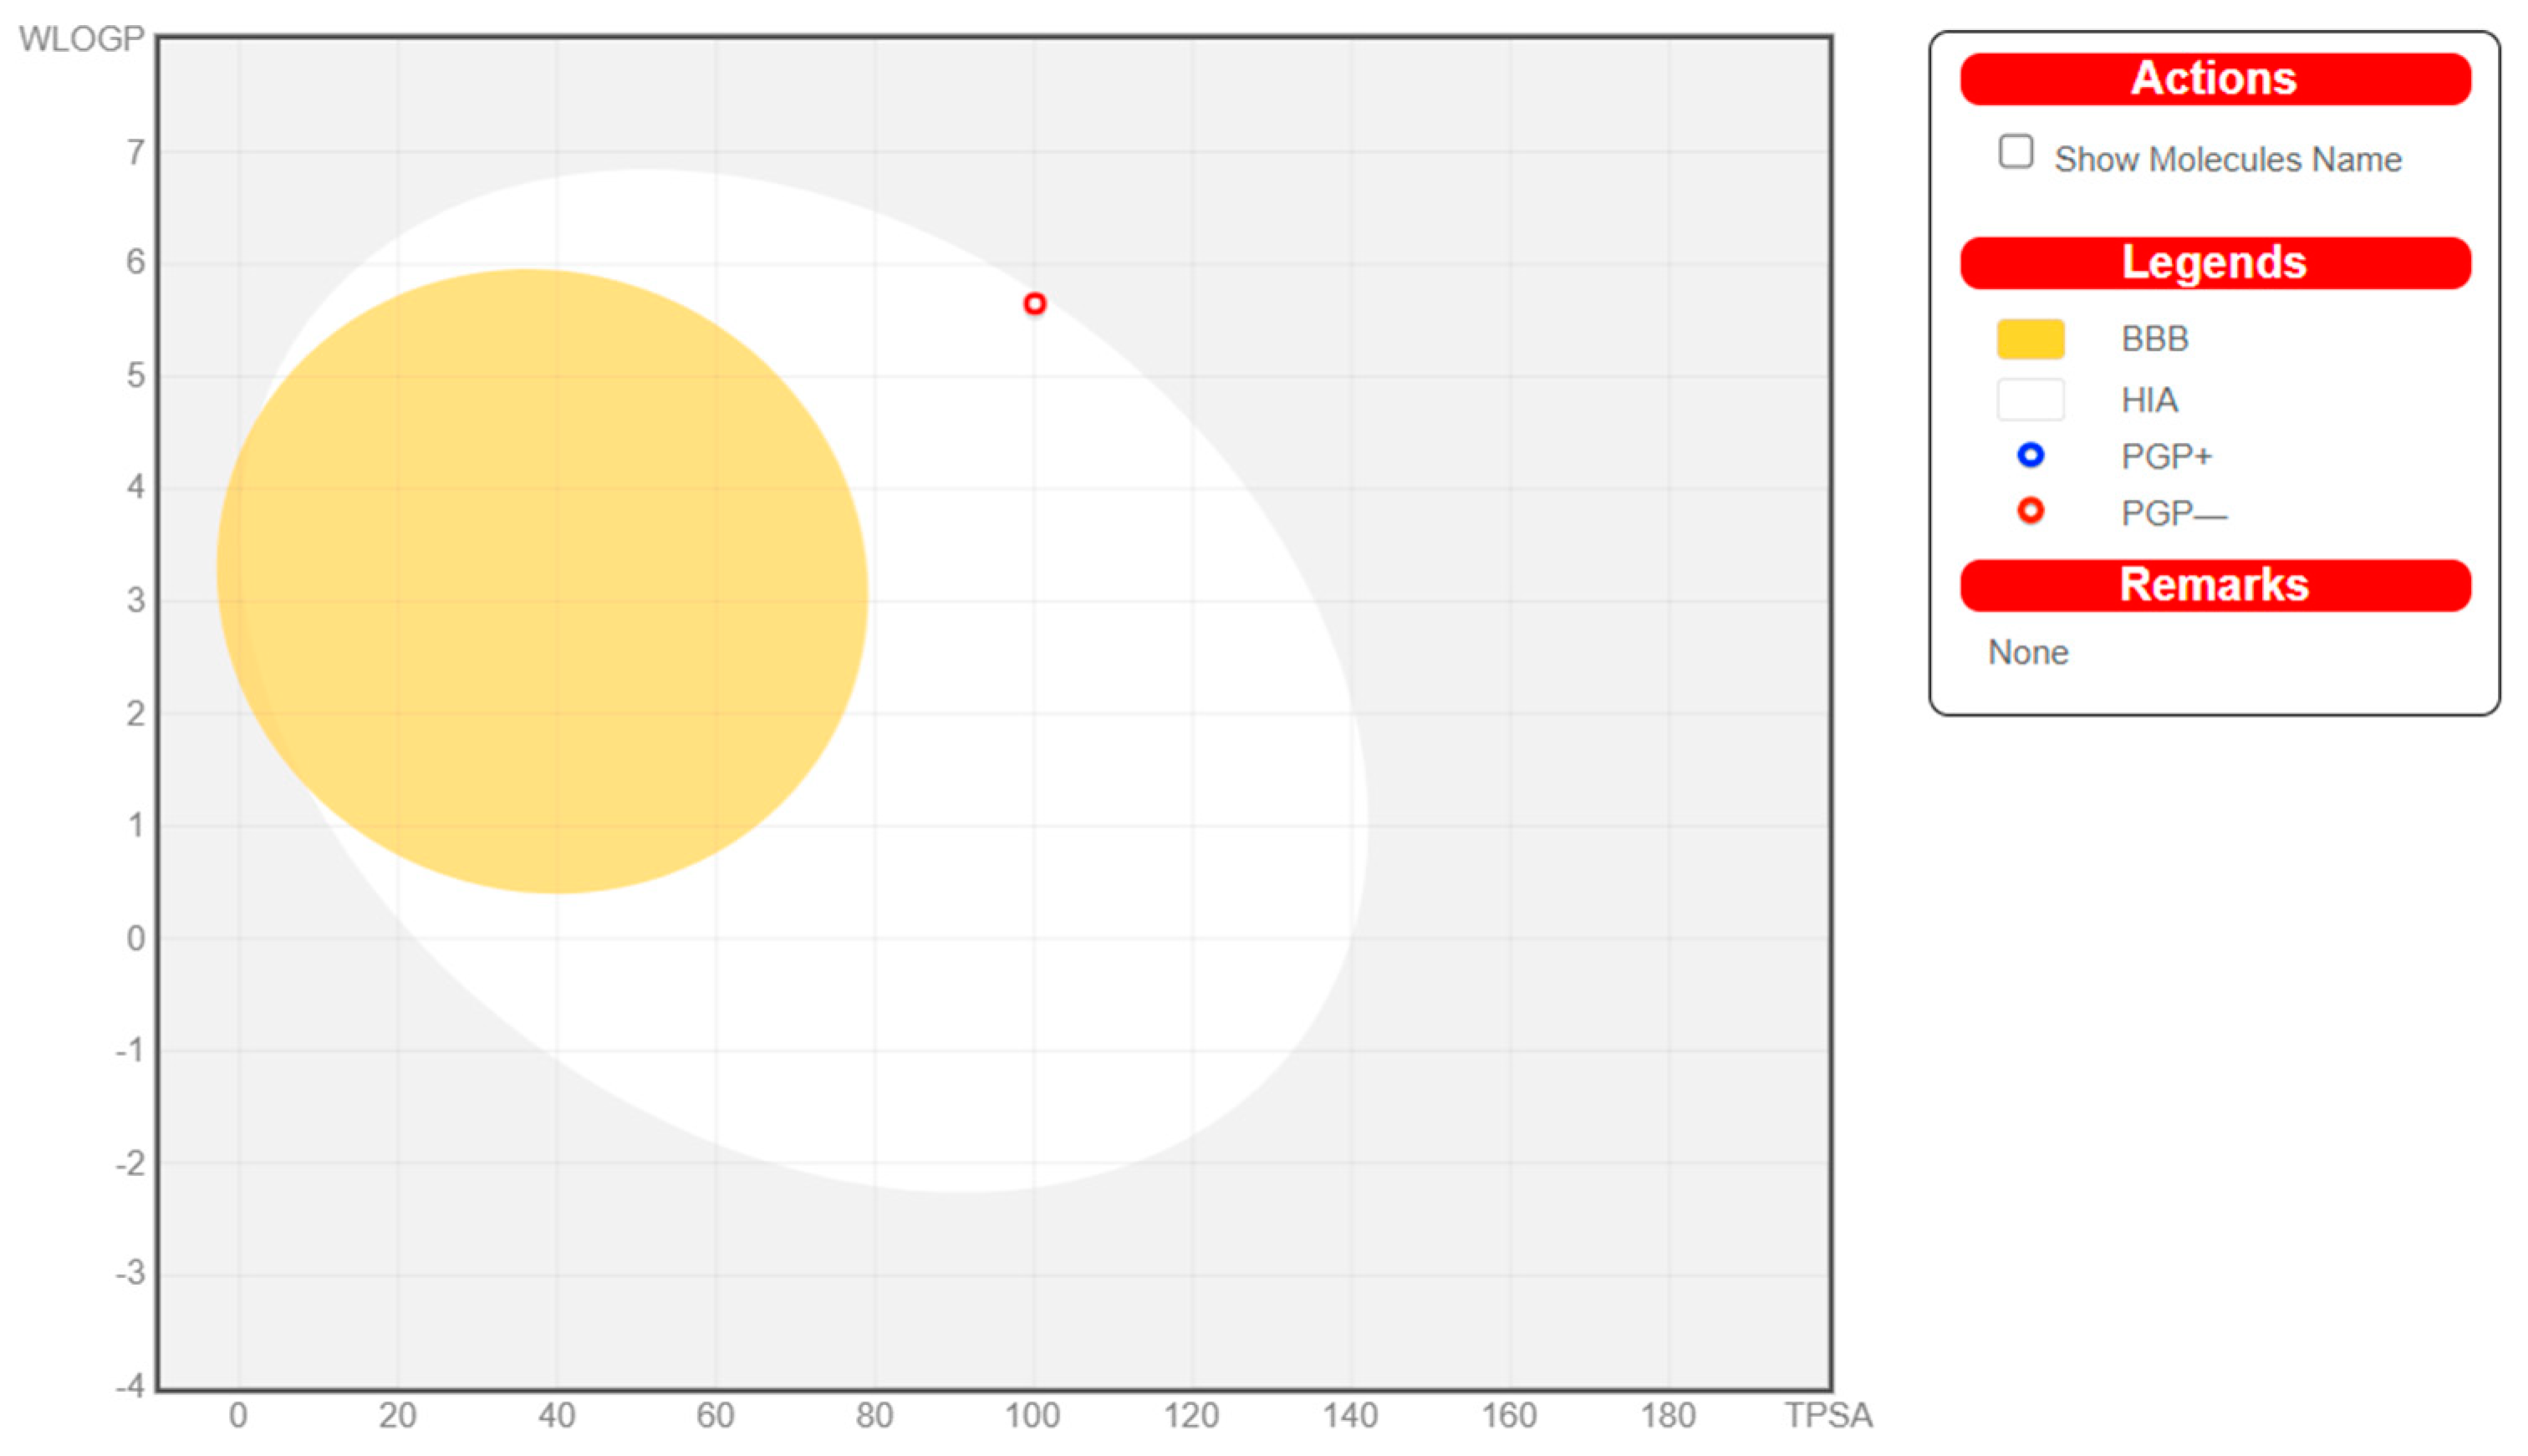Viewport: 2528px width, 1456px height.
Task: Click the BBB legend label
Action: tap(2154, 339)
